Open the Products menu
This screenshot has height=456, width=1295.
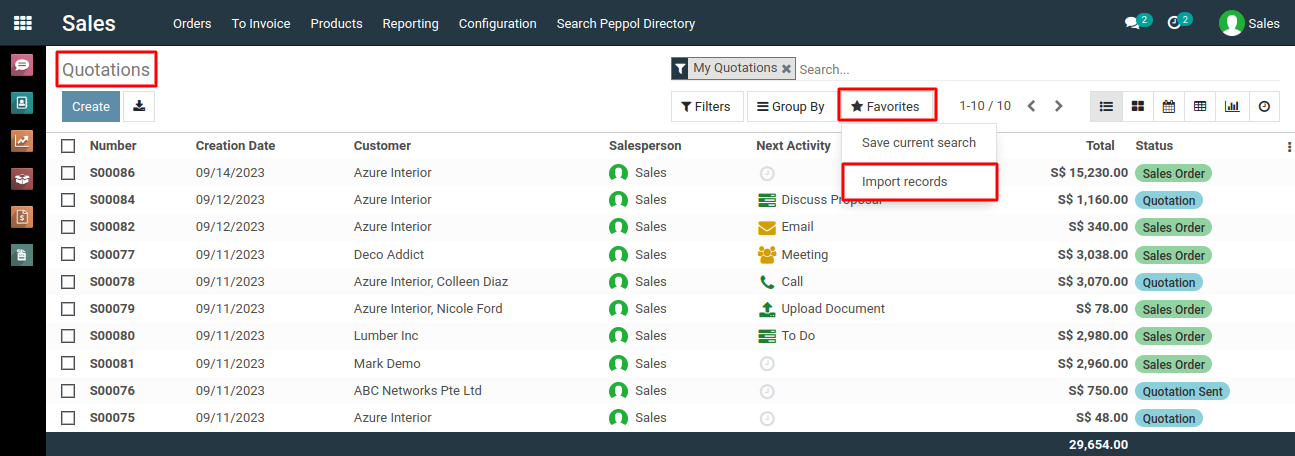[x=336, y=23]
